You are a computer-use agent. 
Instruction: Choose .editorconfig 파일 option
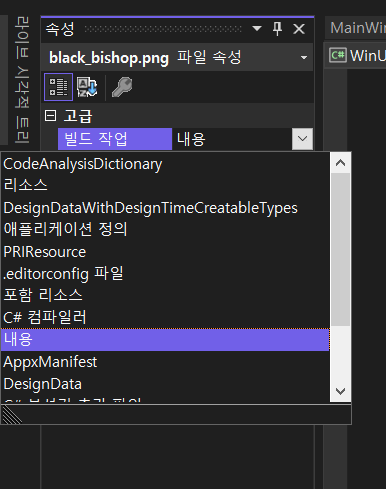click(x=165, y=274)
